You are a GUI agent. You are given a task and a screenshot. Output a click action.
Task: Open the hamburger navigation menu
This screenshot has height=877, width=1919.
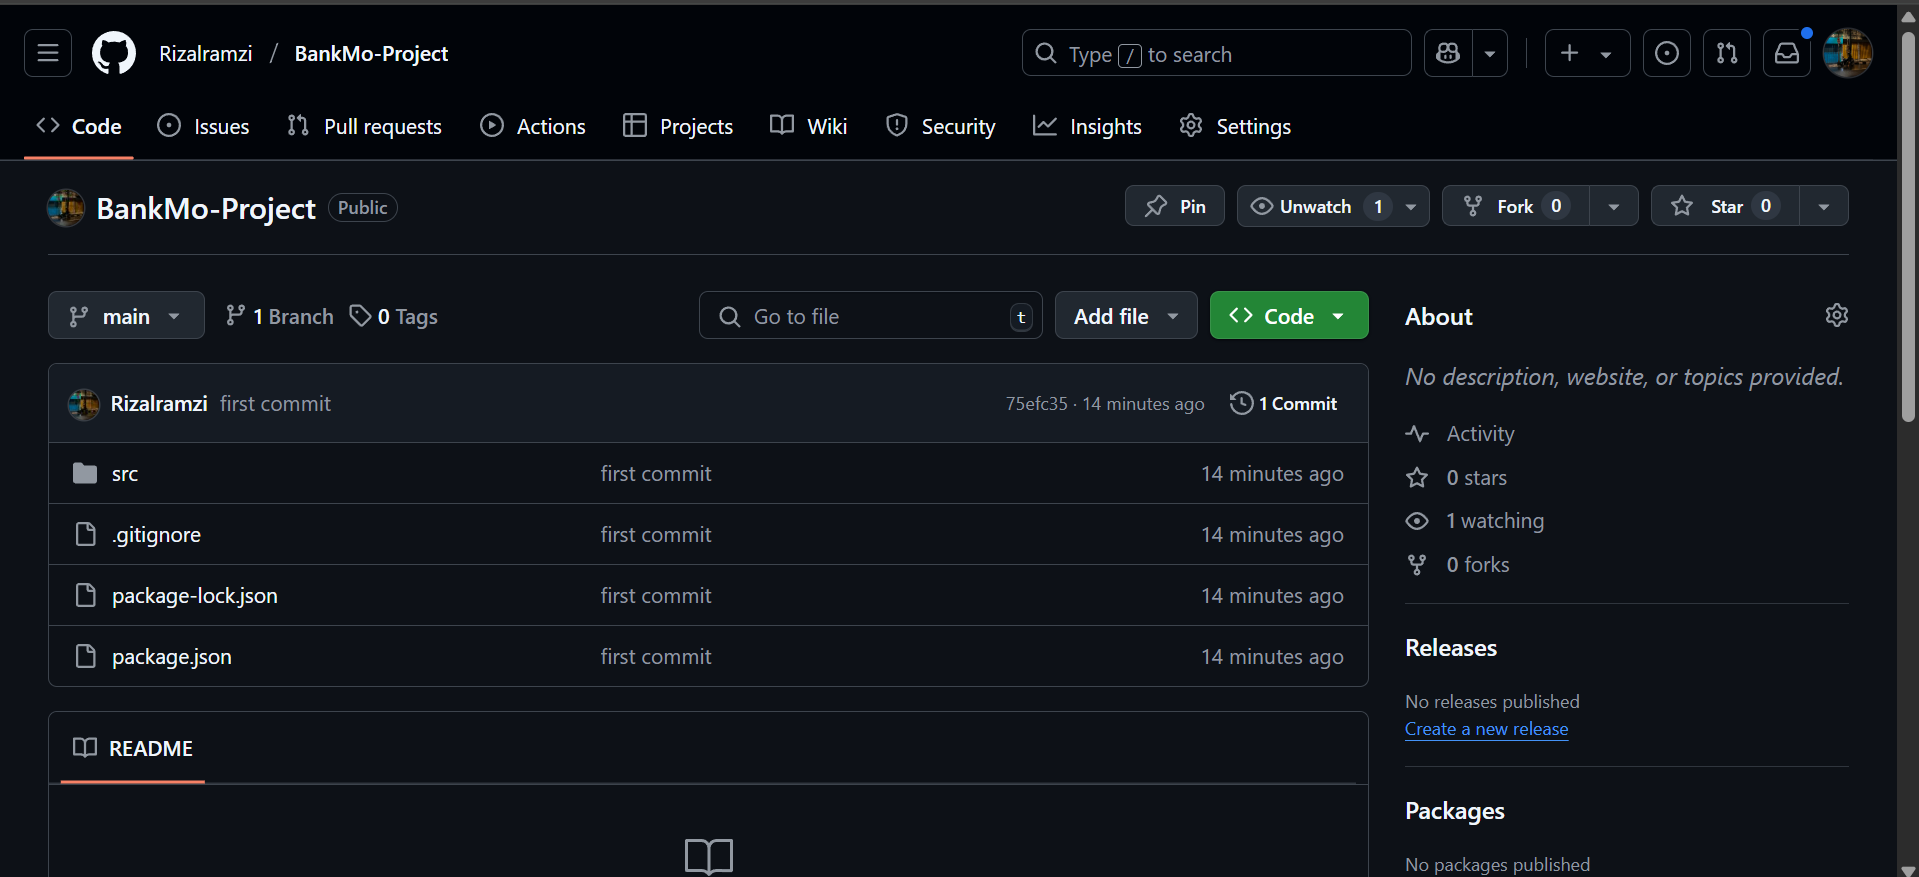pos(48,53)
